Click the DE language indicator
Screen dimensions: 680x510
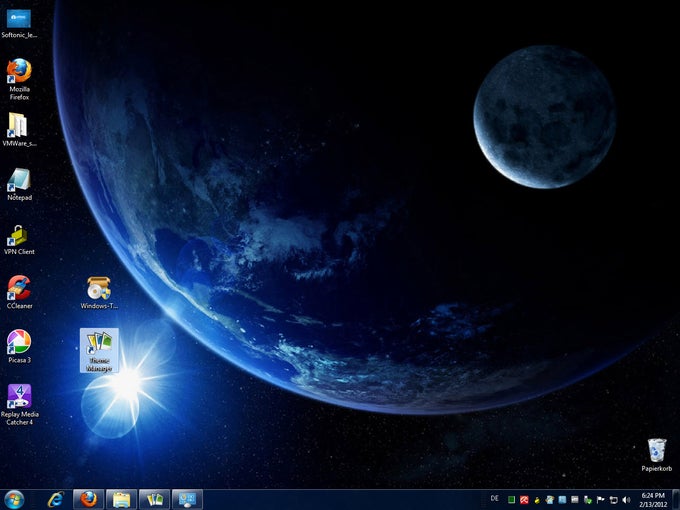[x=495, y=498]
